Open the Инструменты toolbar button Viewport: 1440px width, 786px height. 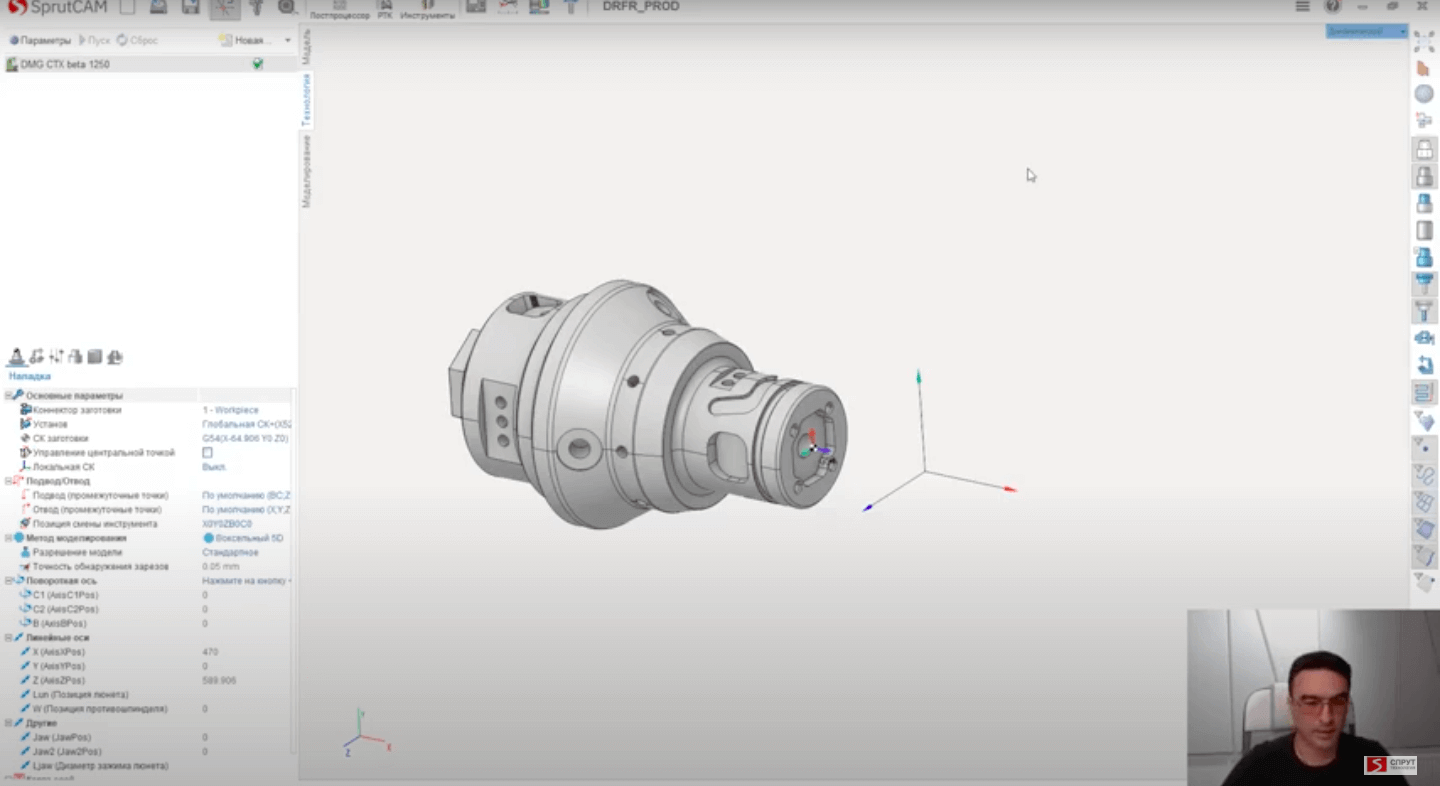click(x=427, y=11)
